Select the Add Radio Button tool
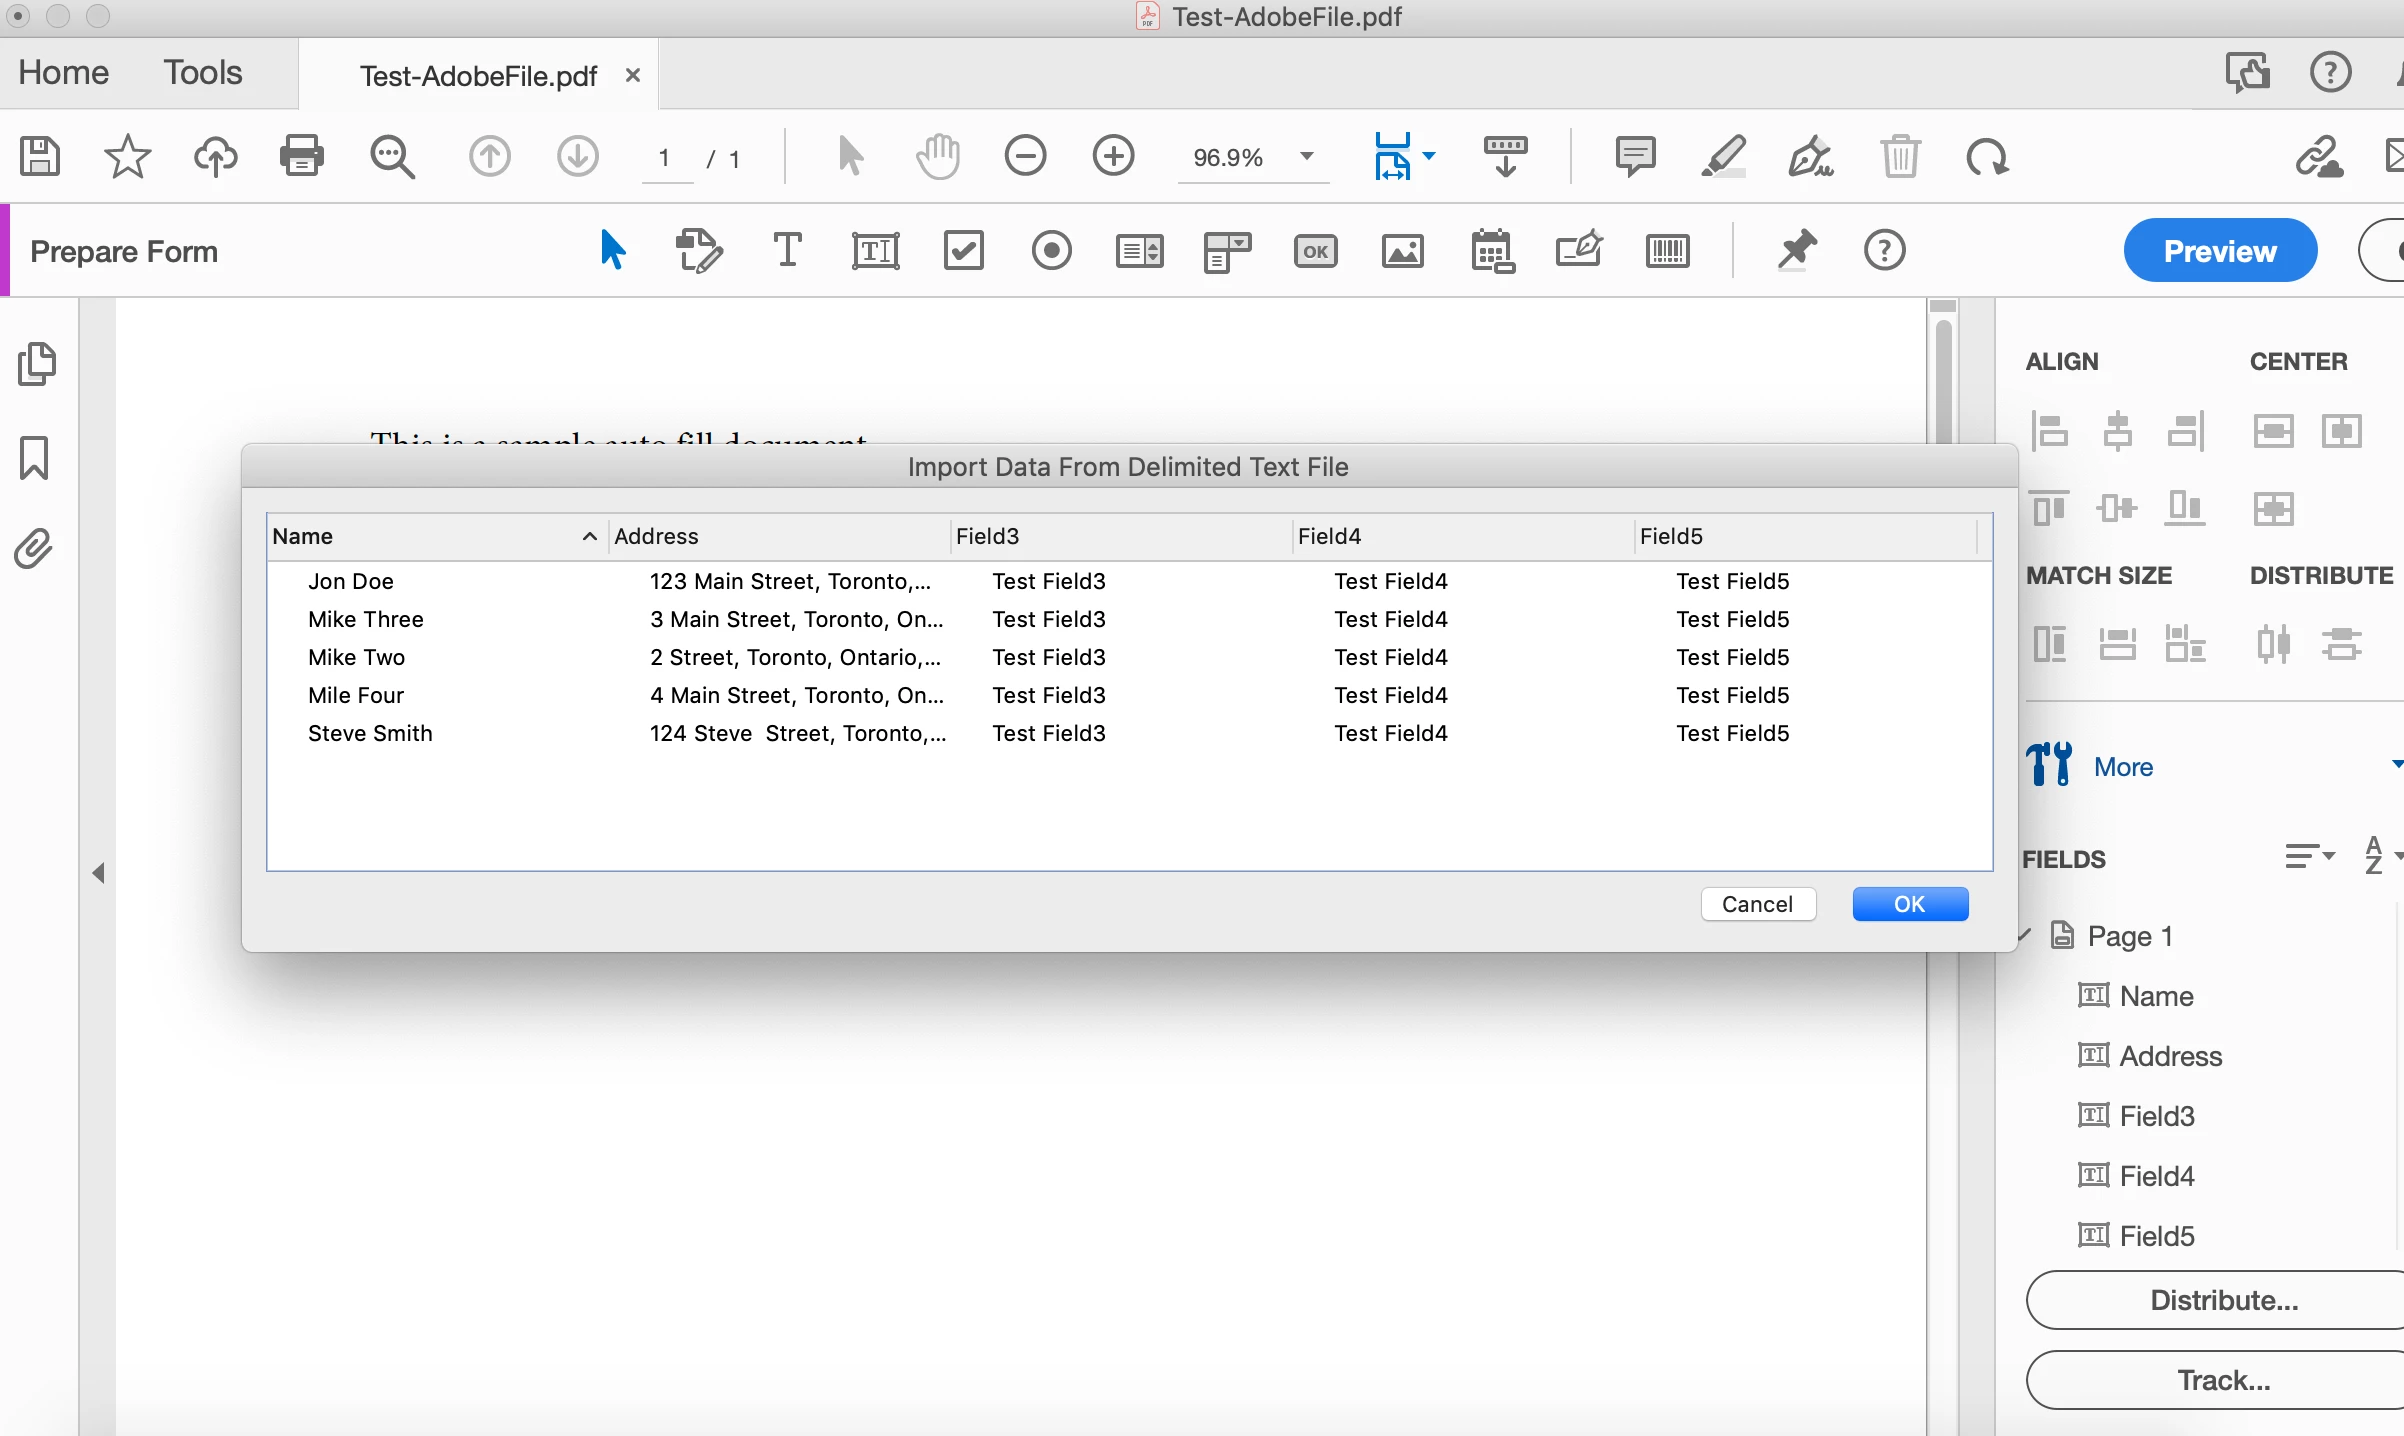 pos(1051,251)
